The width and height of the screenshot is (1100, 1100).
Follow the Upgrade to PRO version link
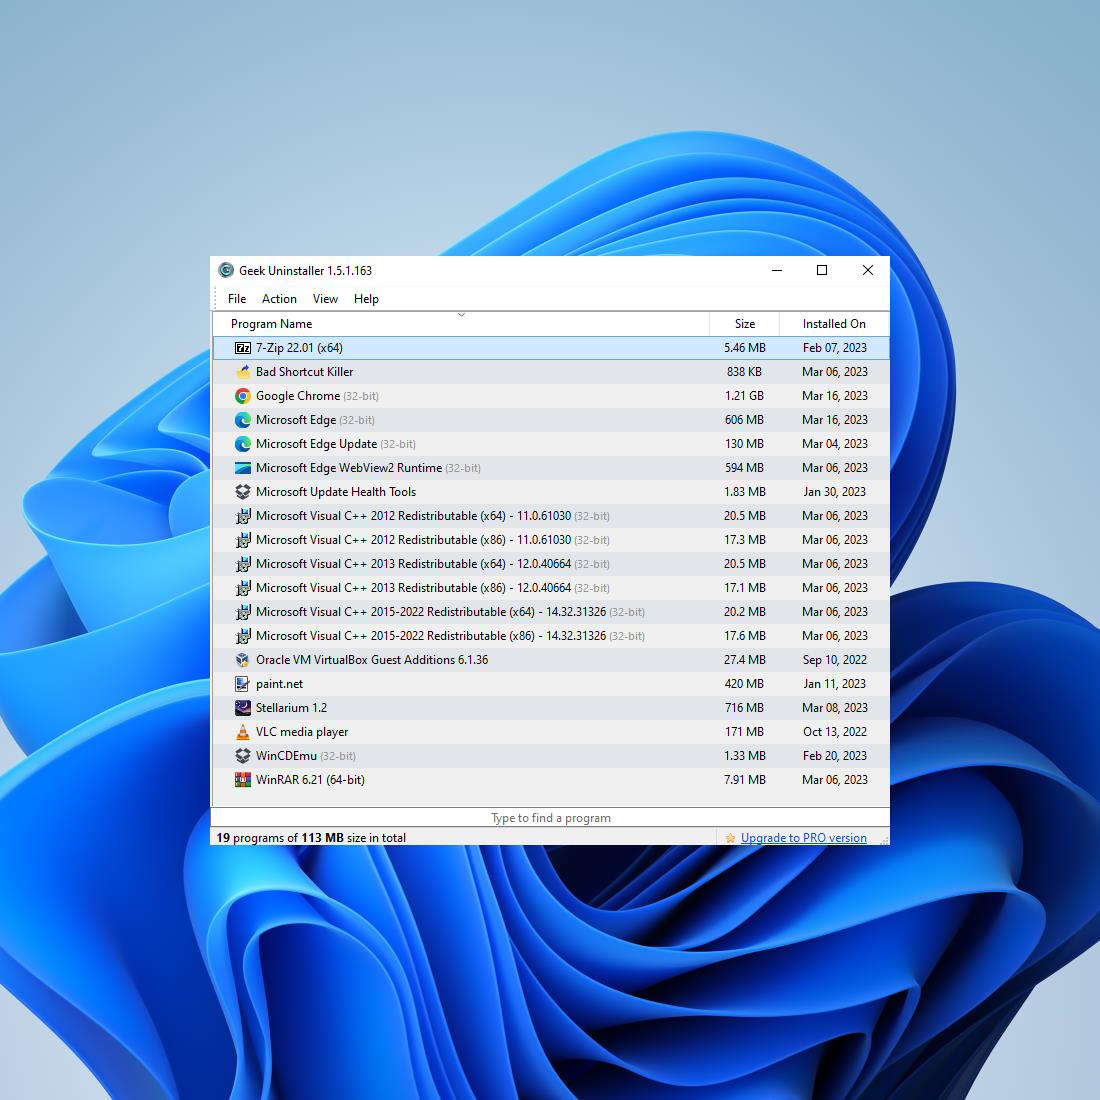(803, 838)
